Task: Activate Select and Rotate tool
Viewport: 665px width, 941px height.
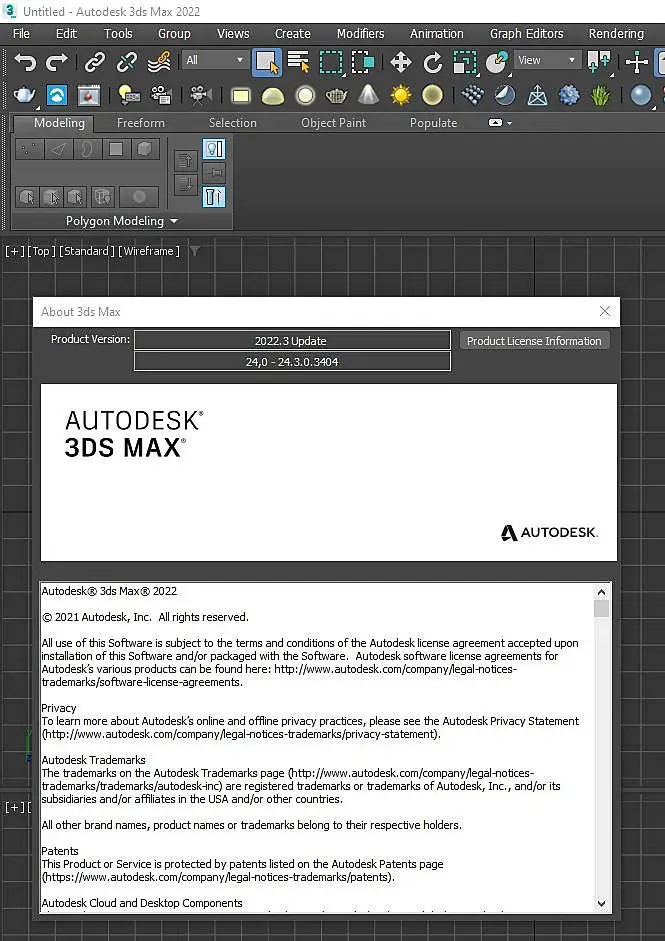Action: pyautogui.click(x=433, y=62)
